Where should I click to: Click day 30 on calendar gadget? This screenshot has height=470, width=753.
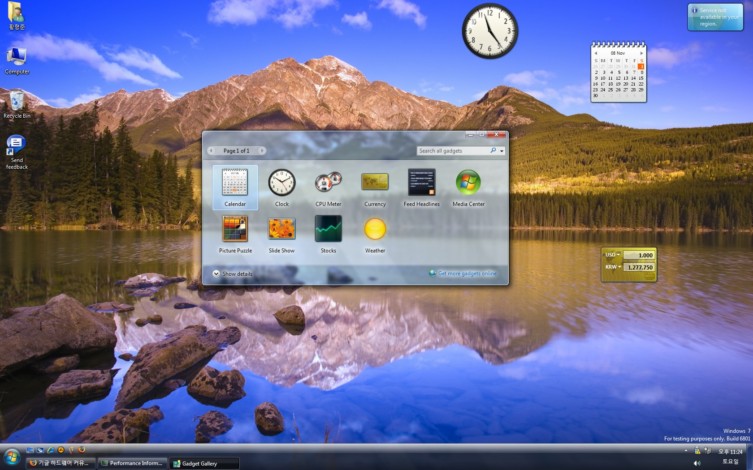595,96
